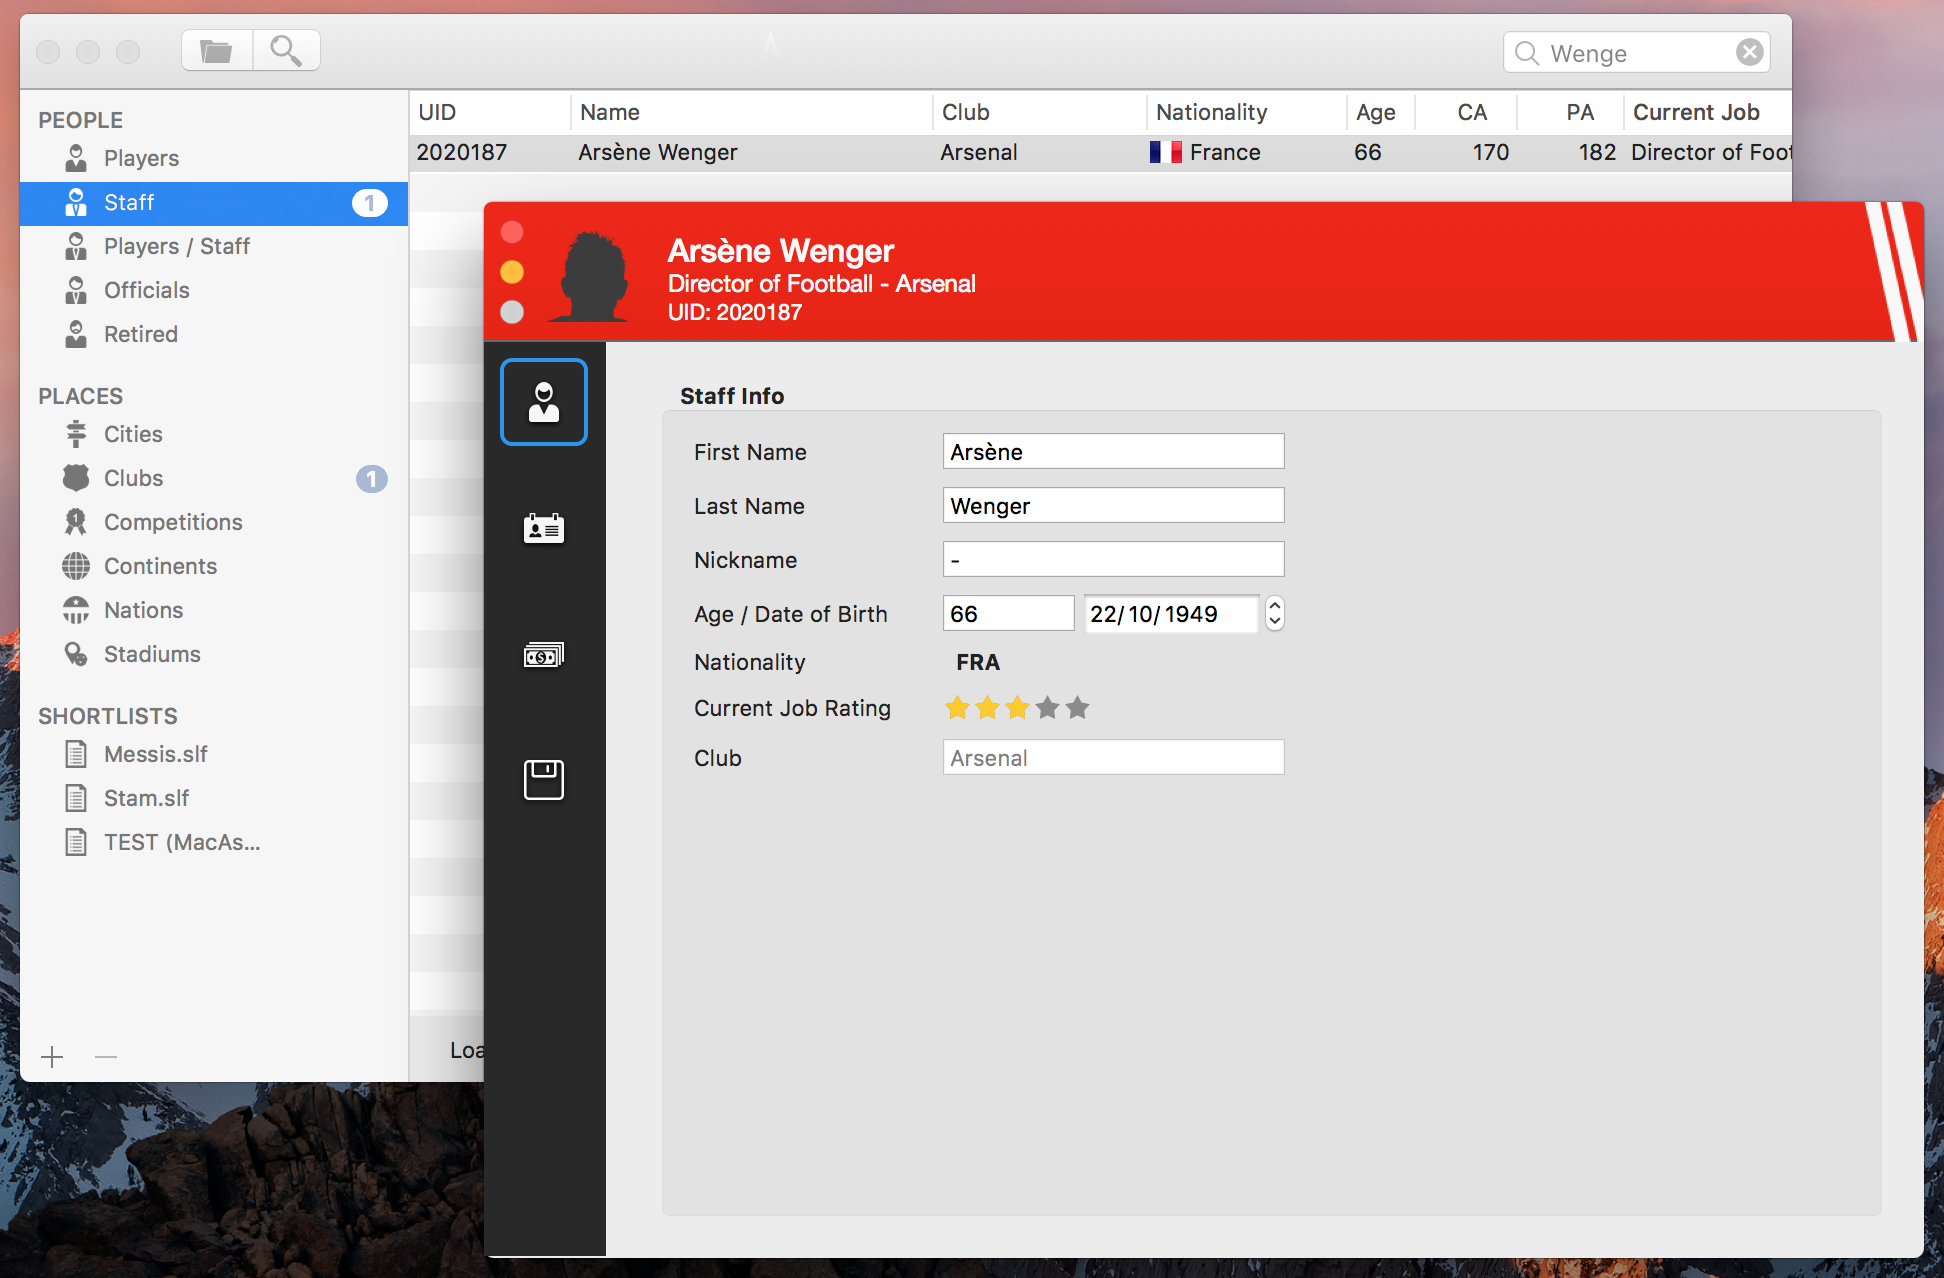Open Officials in the sidebar

point(214,290)
